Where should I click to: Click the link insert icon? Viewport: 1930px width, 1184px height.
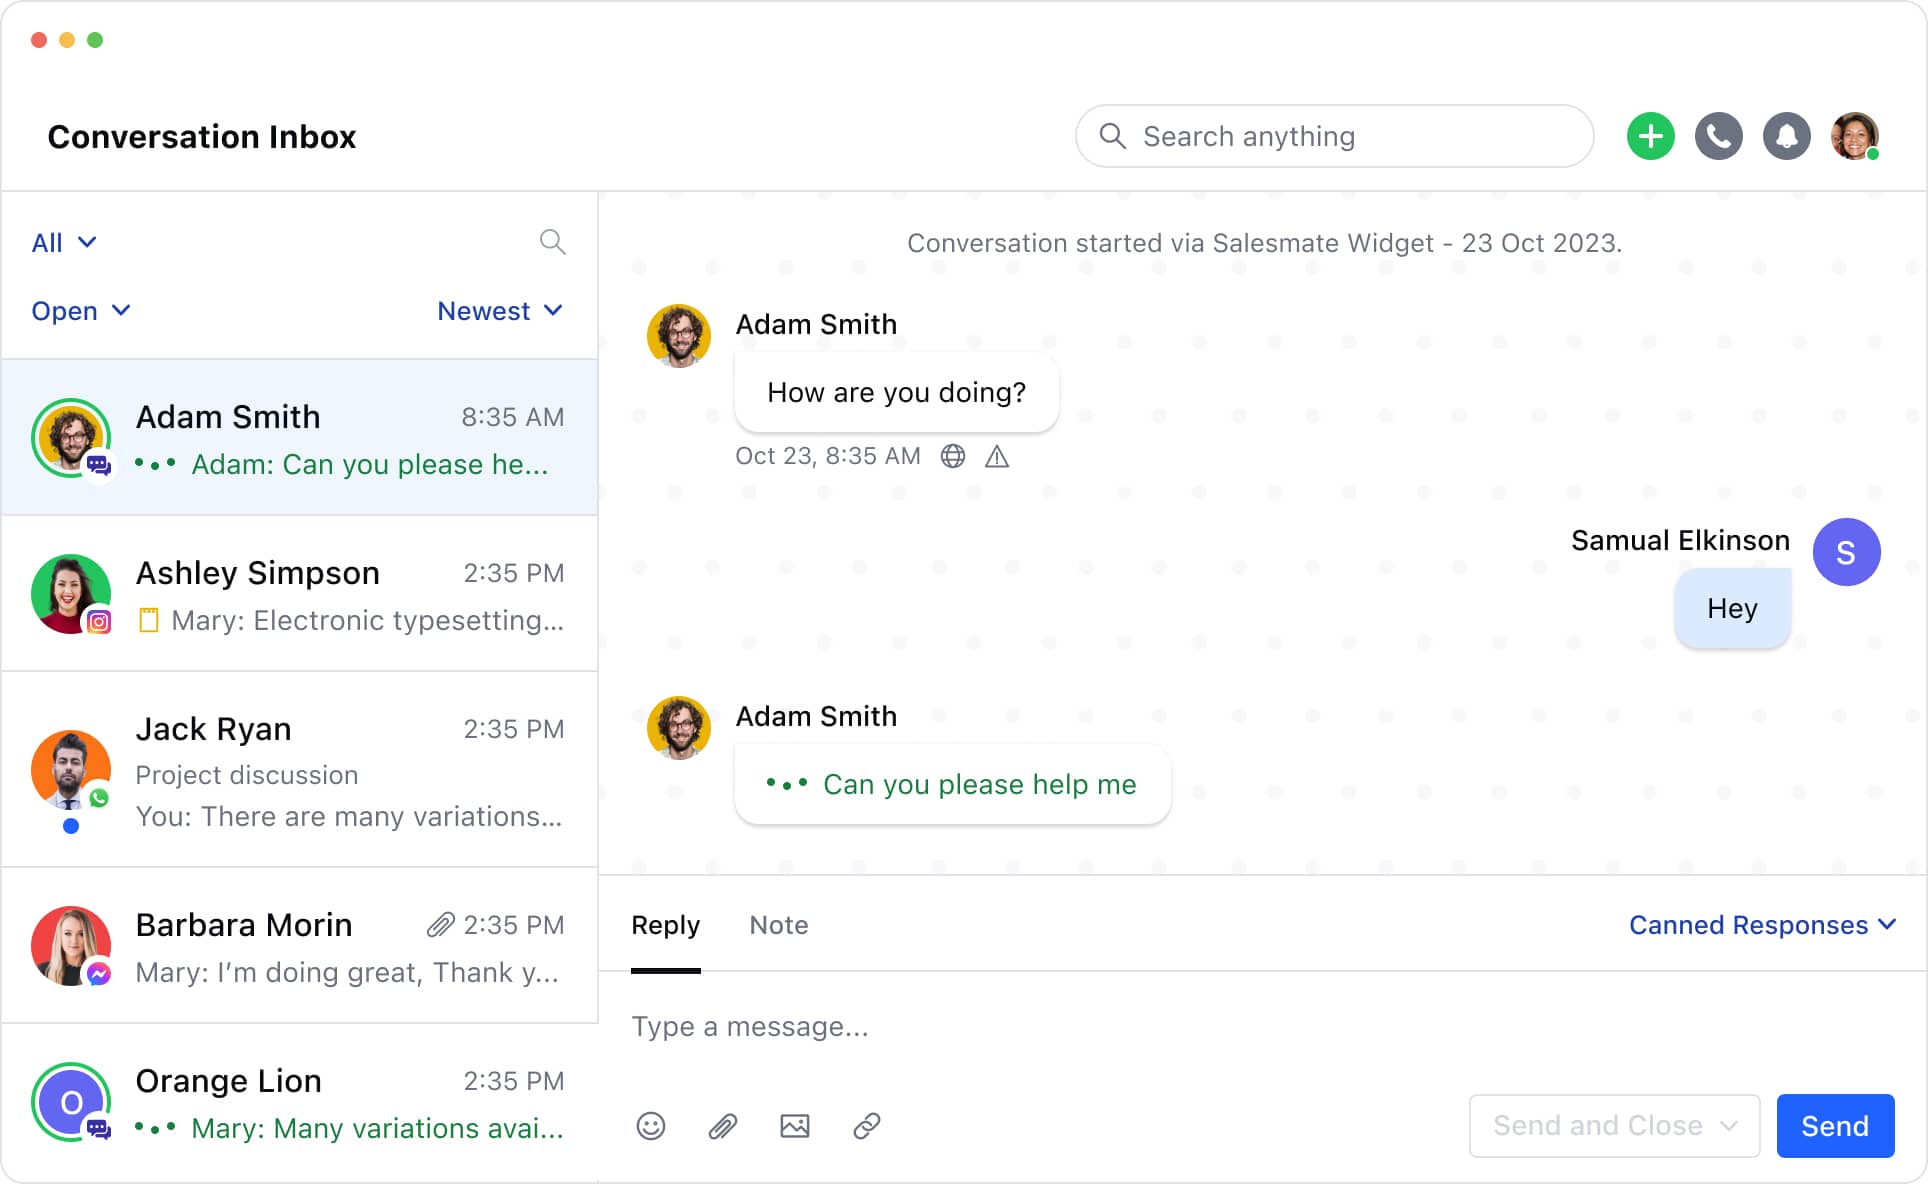pyautogui.click(x=864, y=1125)
